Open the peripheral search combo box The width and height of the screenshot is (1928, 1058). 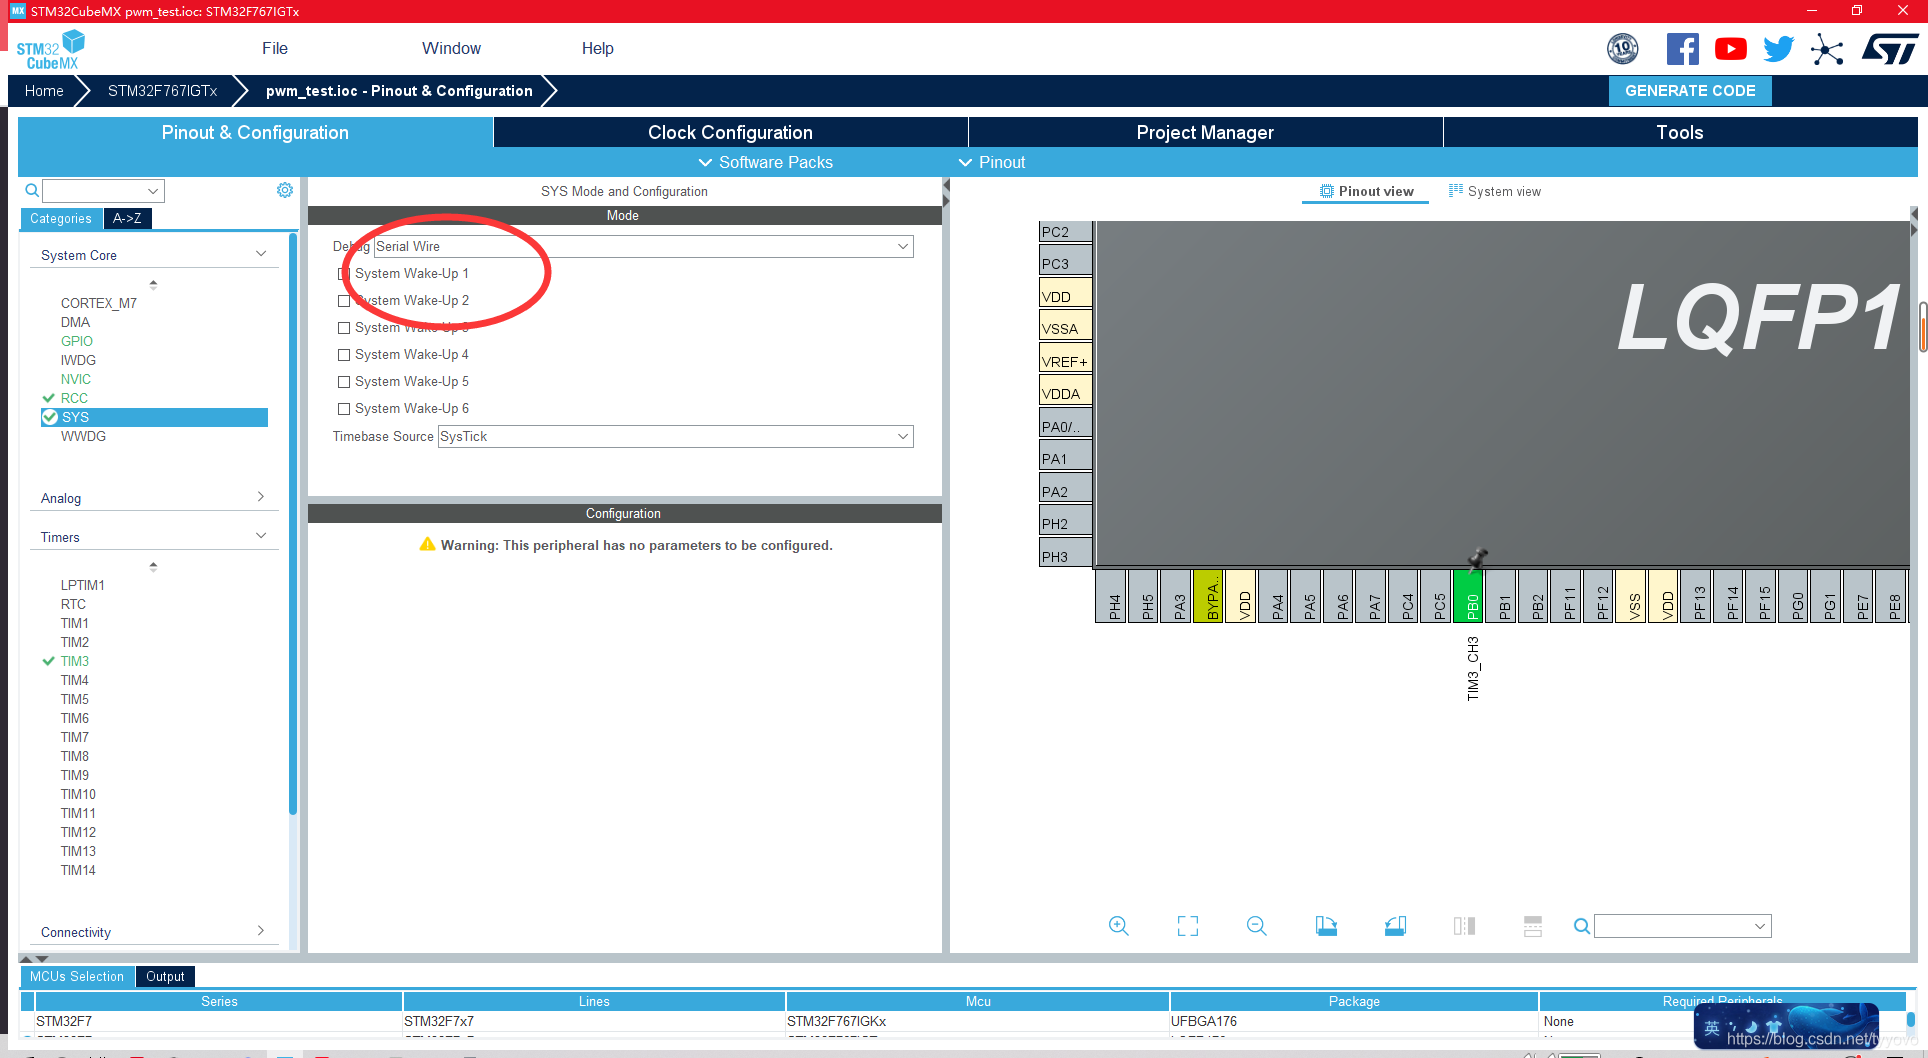click(x=103, y=190)
